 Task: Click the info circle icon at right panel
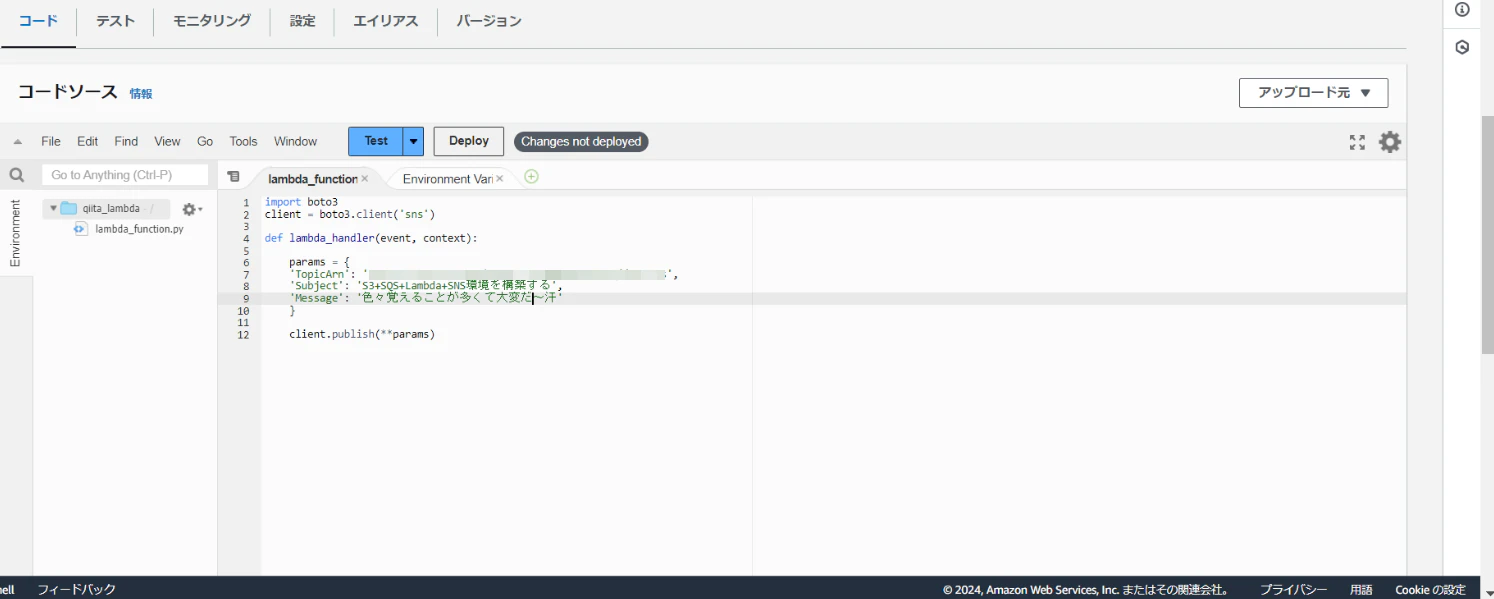point(1462,10)
